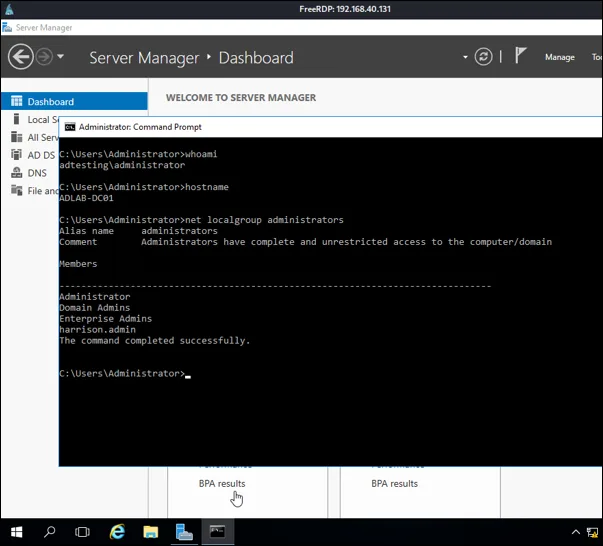Click the FreeRDP window icon

coord(9,9)
